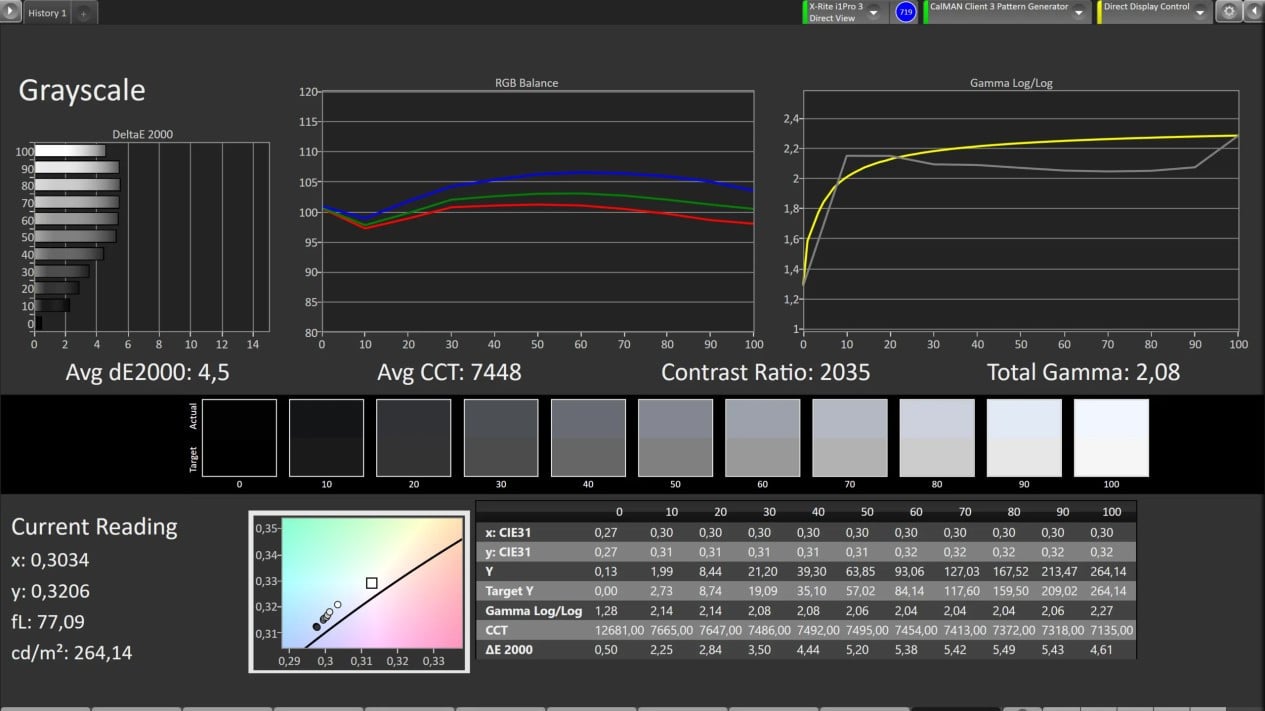The image size is (1265, 711).
Task: Click the collapse arrow at top-right
Action: pos(1253,12)
